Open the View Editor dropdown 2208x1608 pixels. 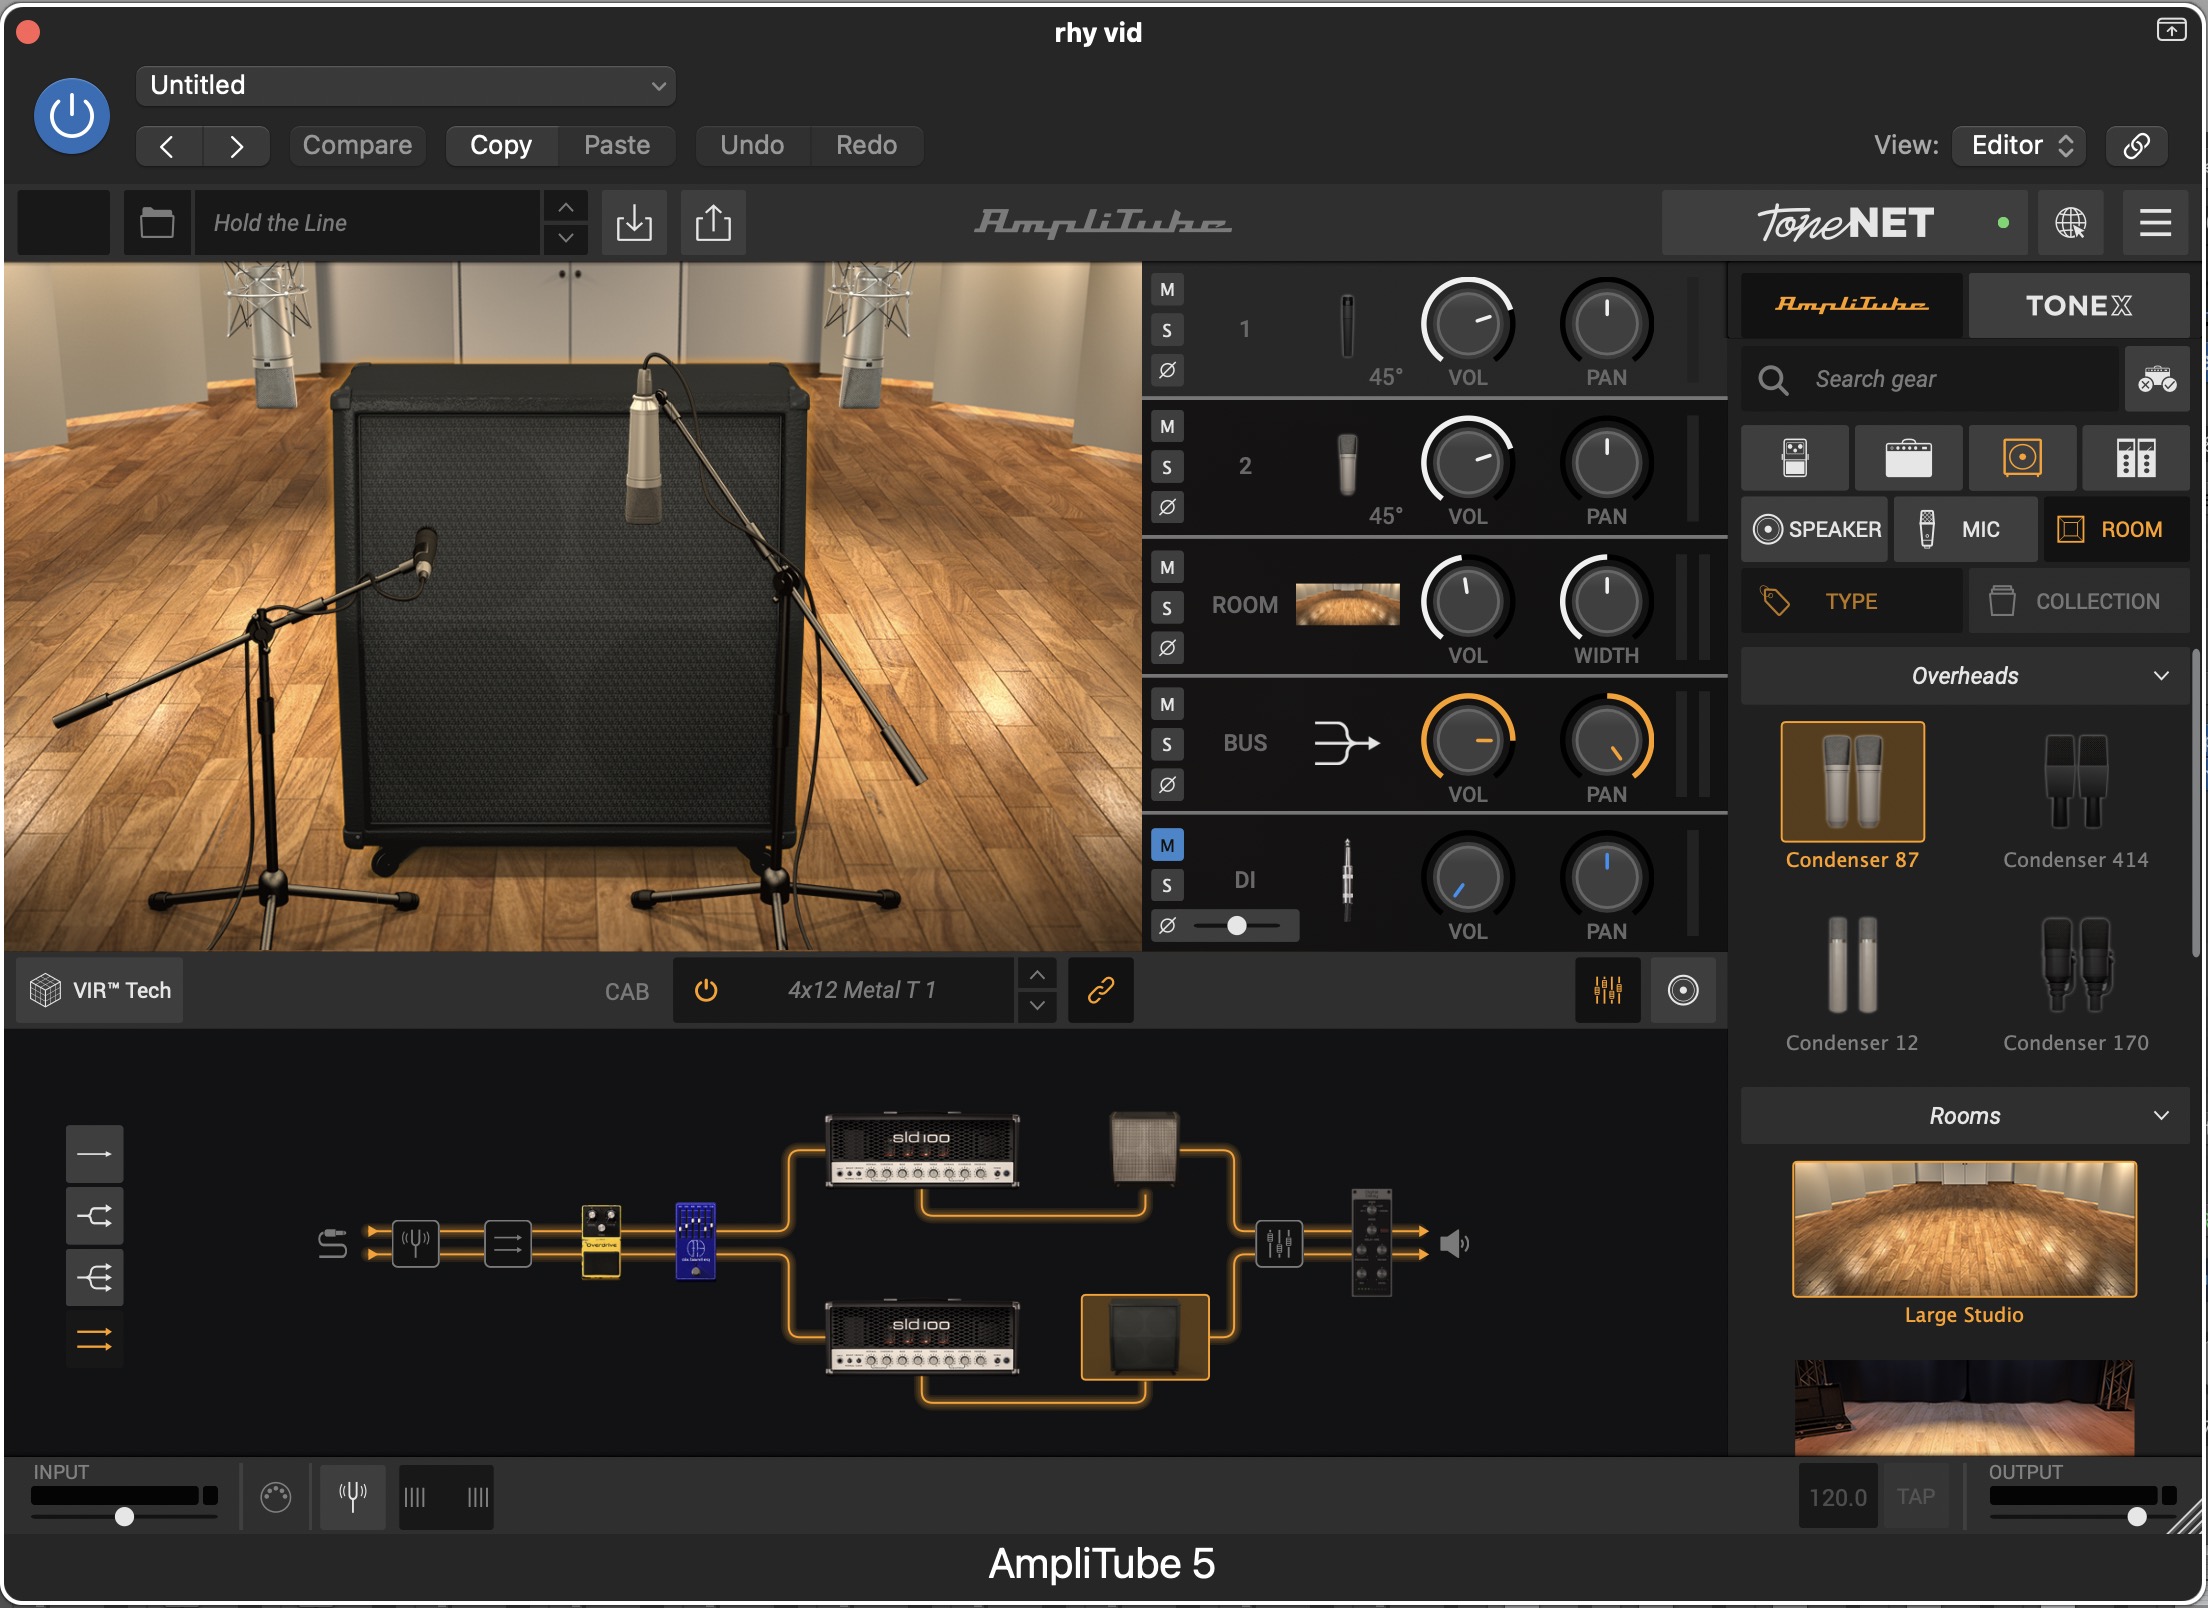tap(2020, 145)
